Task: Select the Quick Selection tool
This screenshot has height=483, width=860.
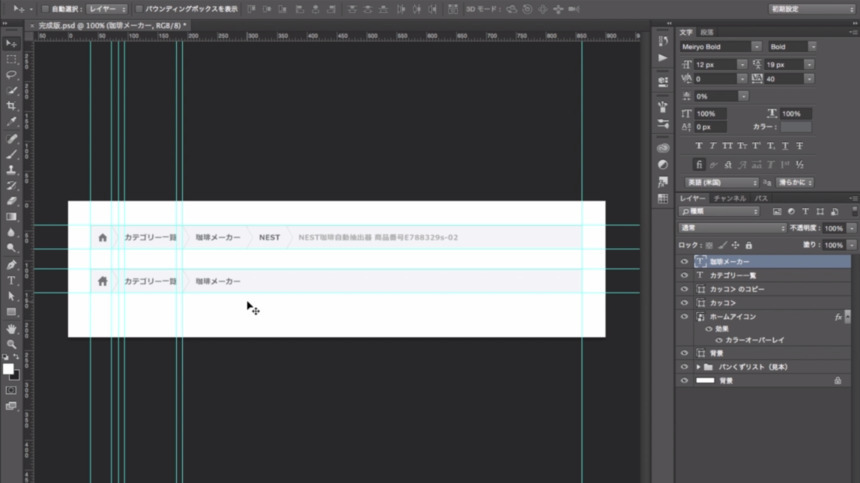Action: (11, 90)
